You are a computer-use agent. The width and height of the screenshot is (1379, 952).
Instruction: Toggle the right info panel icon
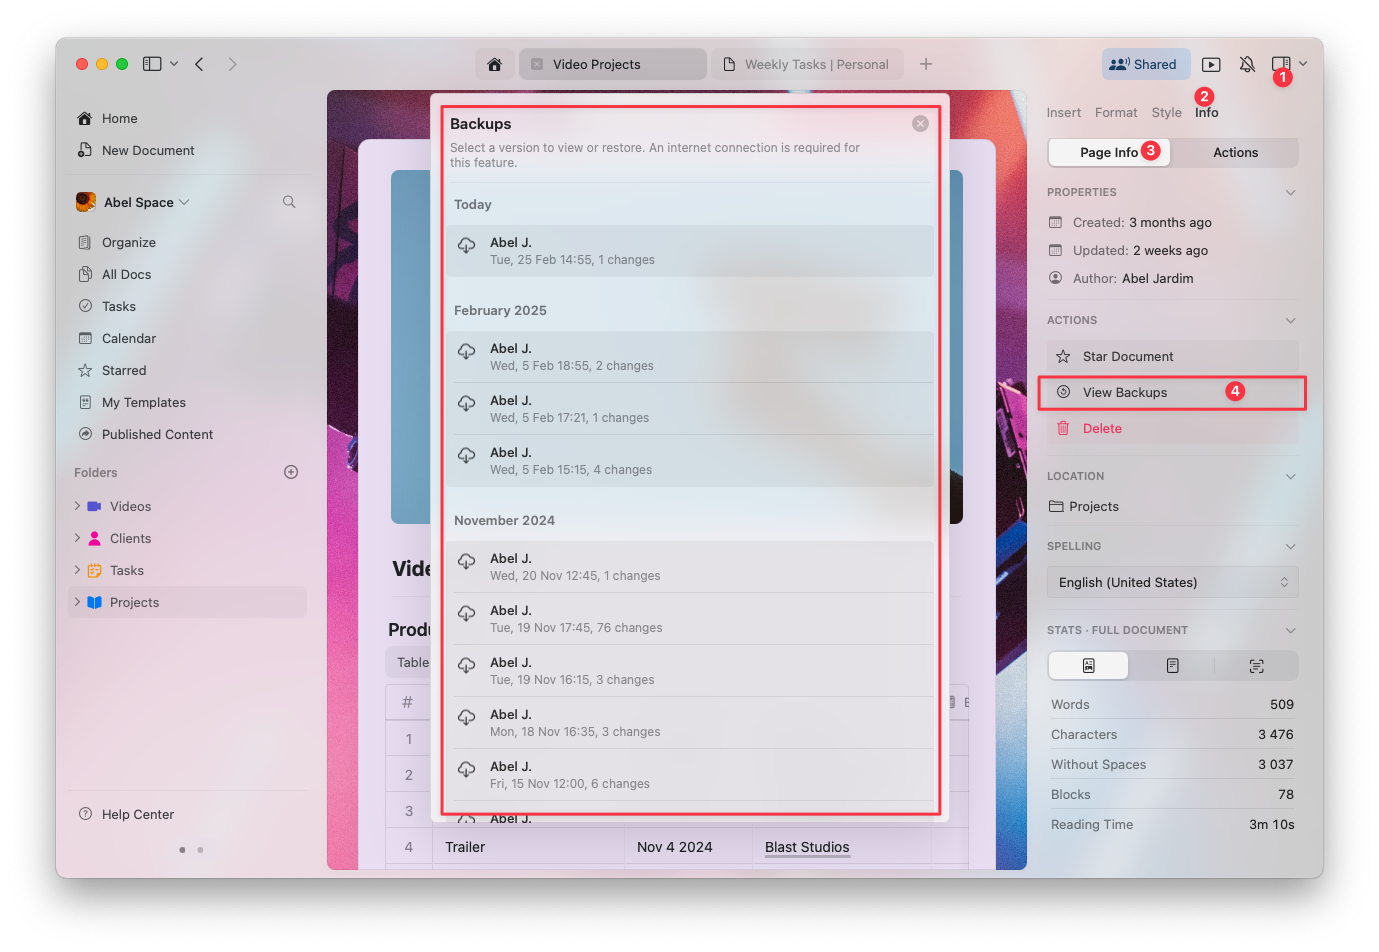point(1283,63)
